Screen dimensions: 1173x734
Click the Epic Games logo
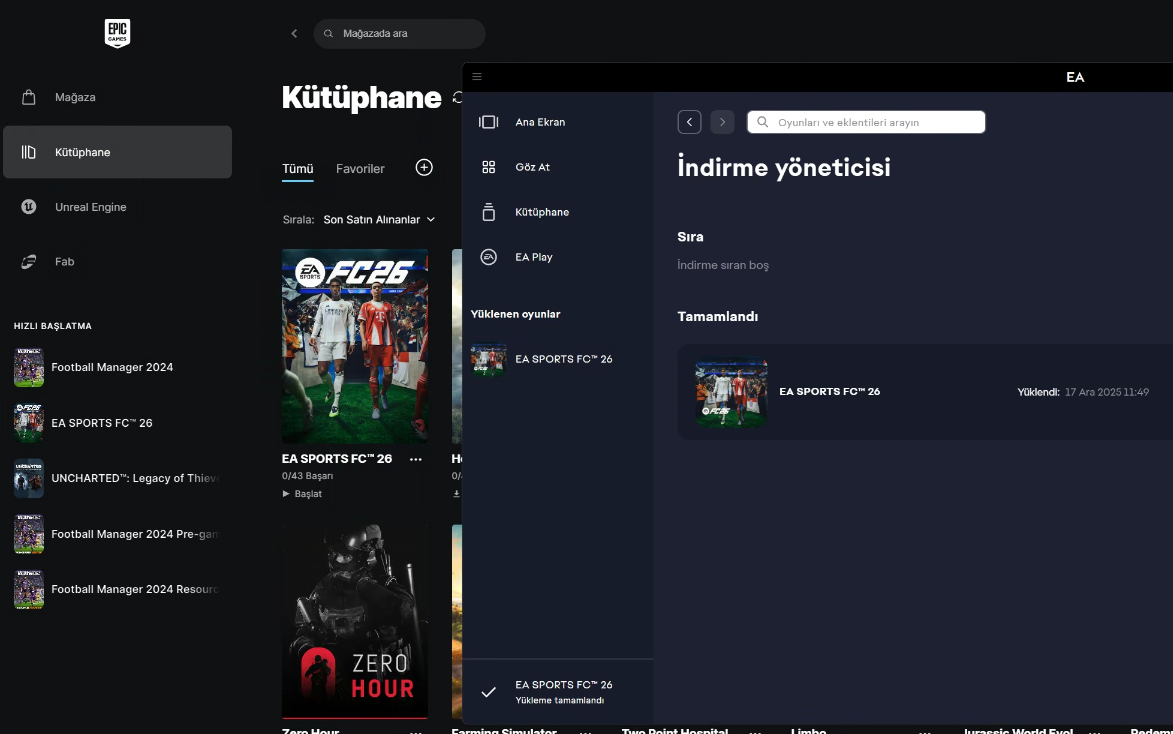click(117, 33)
